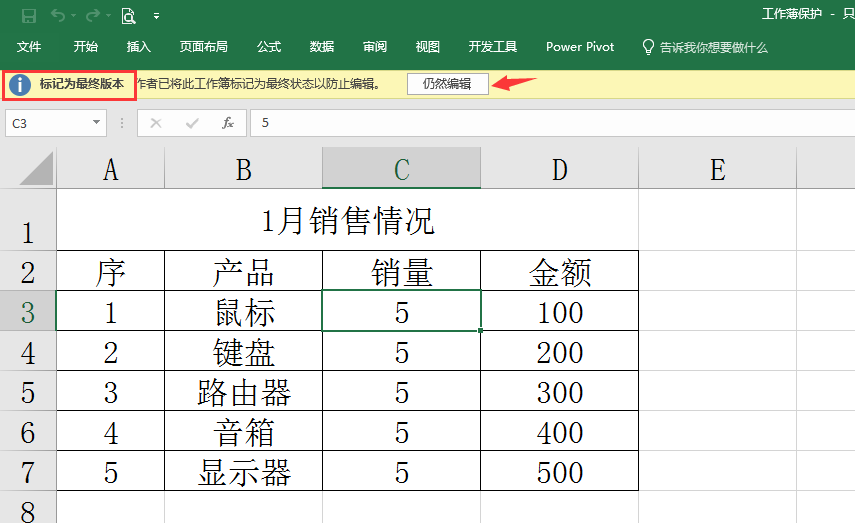This screenshot has height=523, width=855.
Task: Click the 仍然编辑 button
Action: coord(448,84)
